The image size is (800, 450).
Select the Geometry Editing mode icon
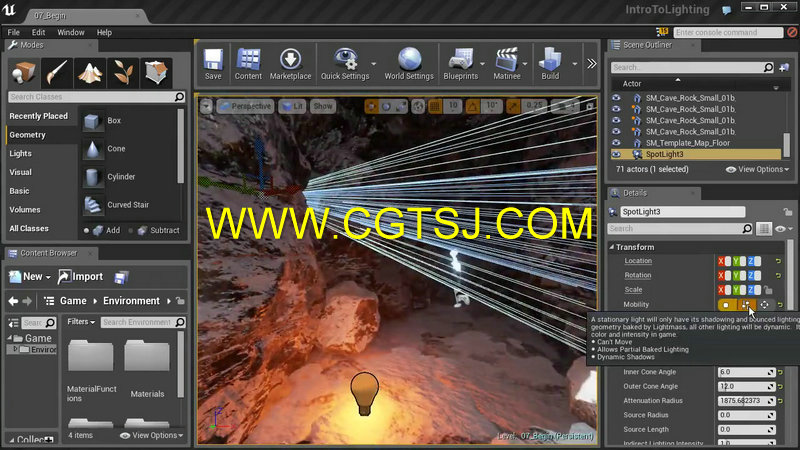(x=156, y=72)
